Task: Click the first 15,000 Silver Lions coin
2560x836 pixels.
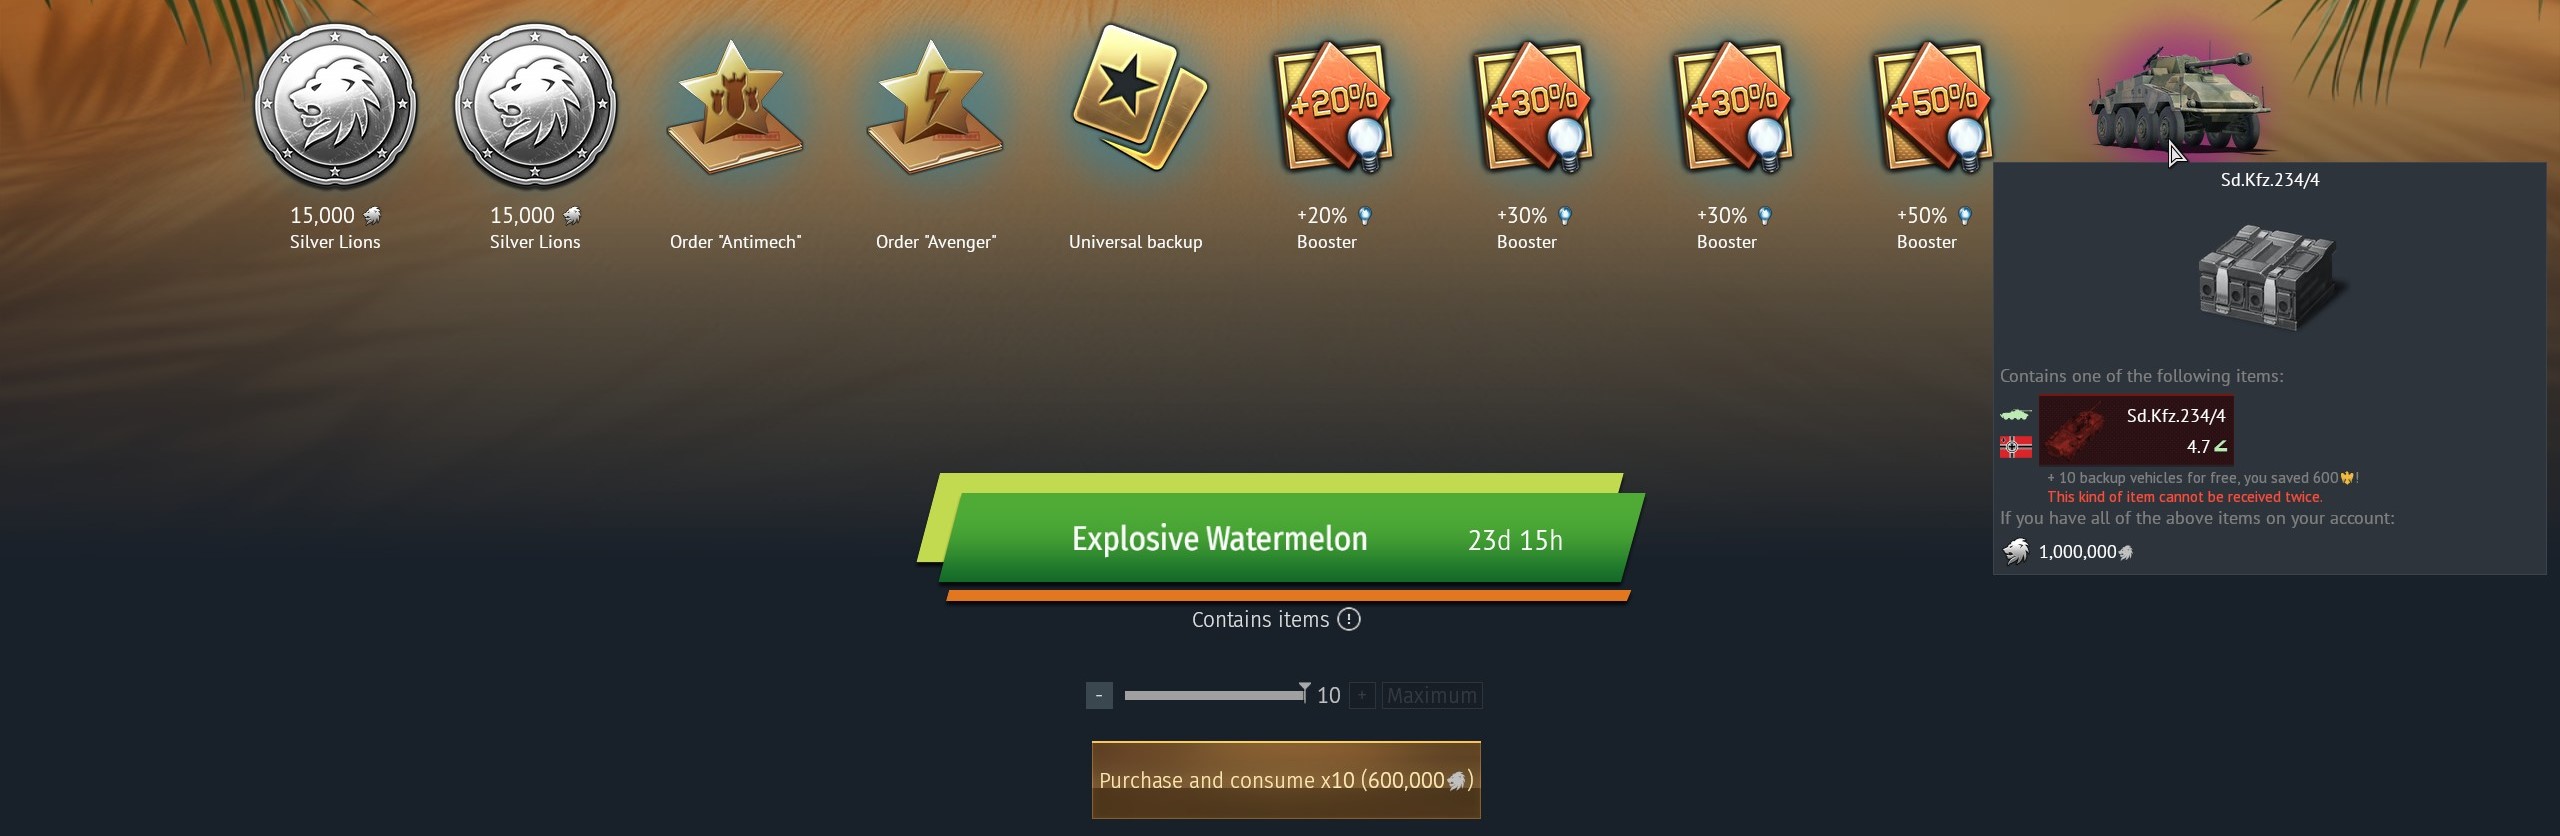Action: click(x=335, y=106)
